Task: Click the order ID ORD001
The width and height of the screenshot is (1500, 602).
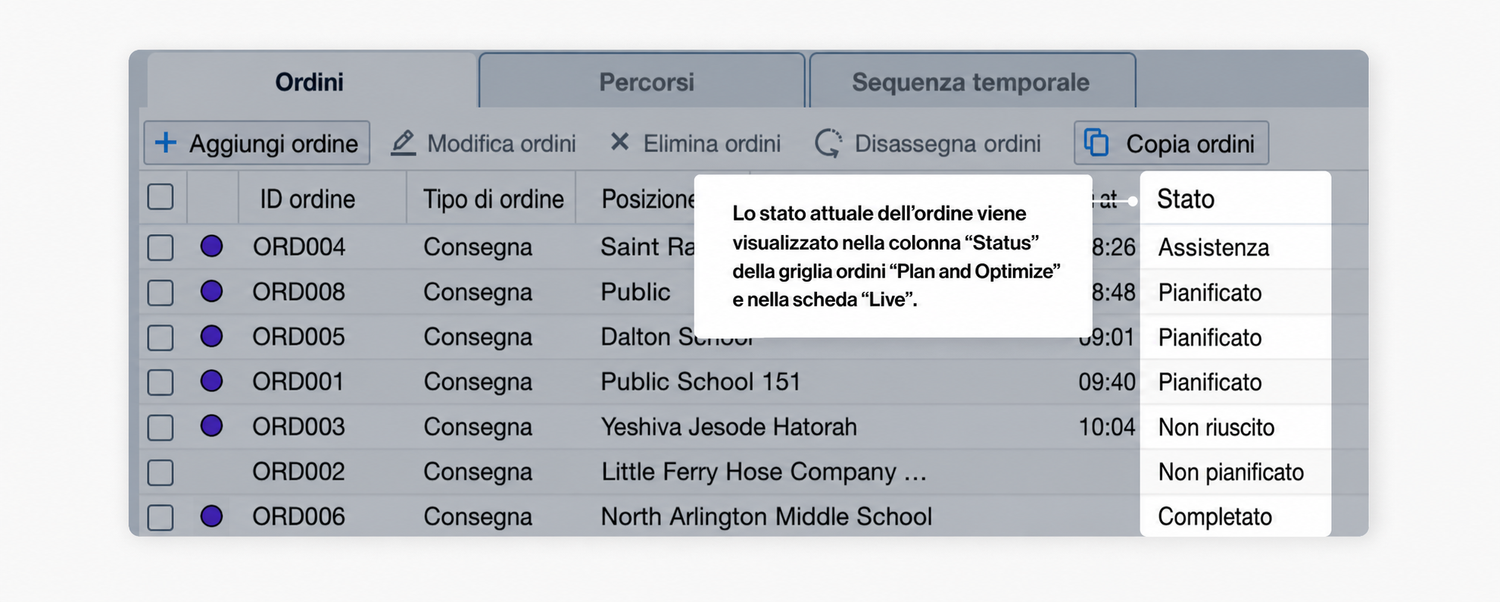Action: click(x=298, y=382)
